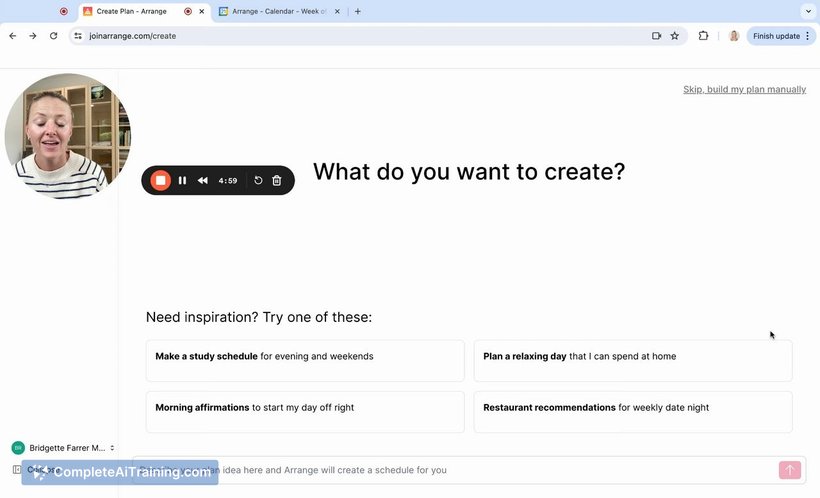This screenshot has width=820, height=498.
Task: Delete the recording with trash icon
Action: (277, 180)
